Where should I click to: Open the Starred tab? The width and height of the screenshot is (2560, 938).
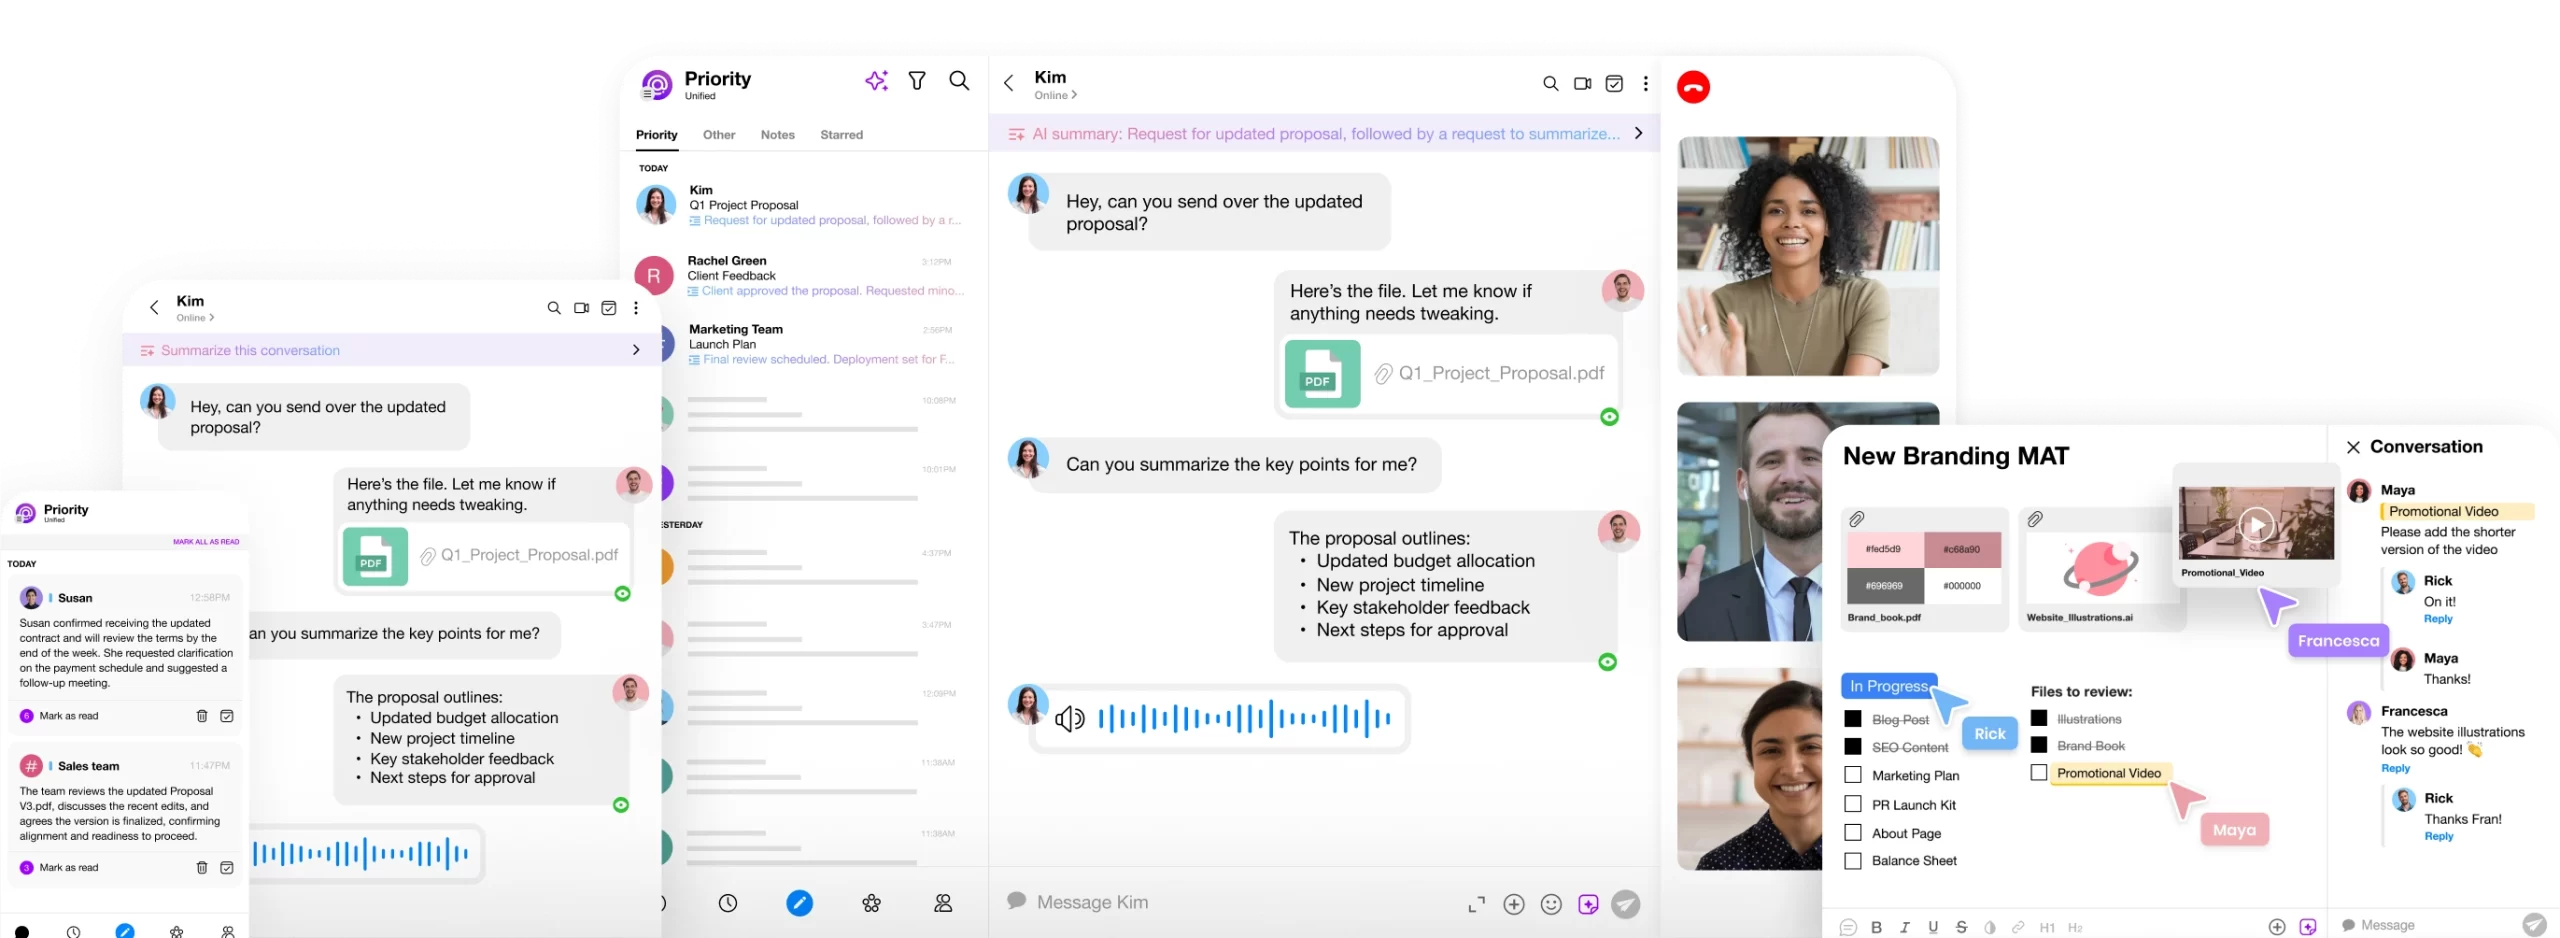pos(841,135)
